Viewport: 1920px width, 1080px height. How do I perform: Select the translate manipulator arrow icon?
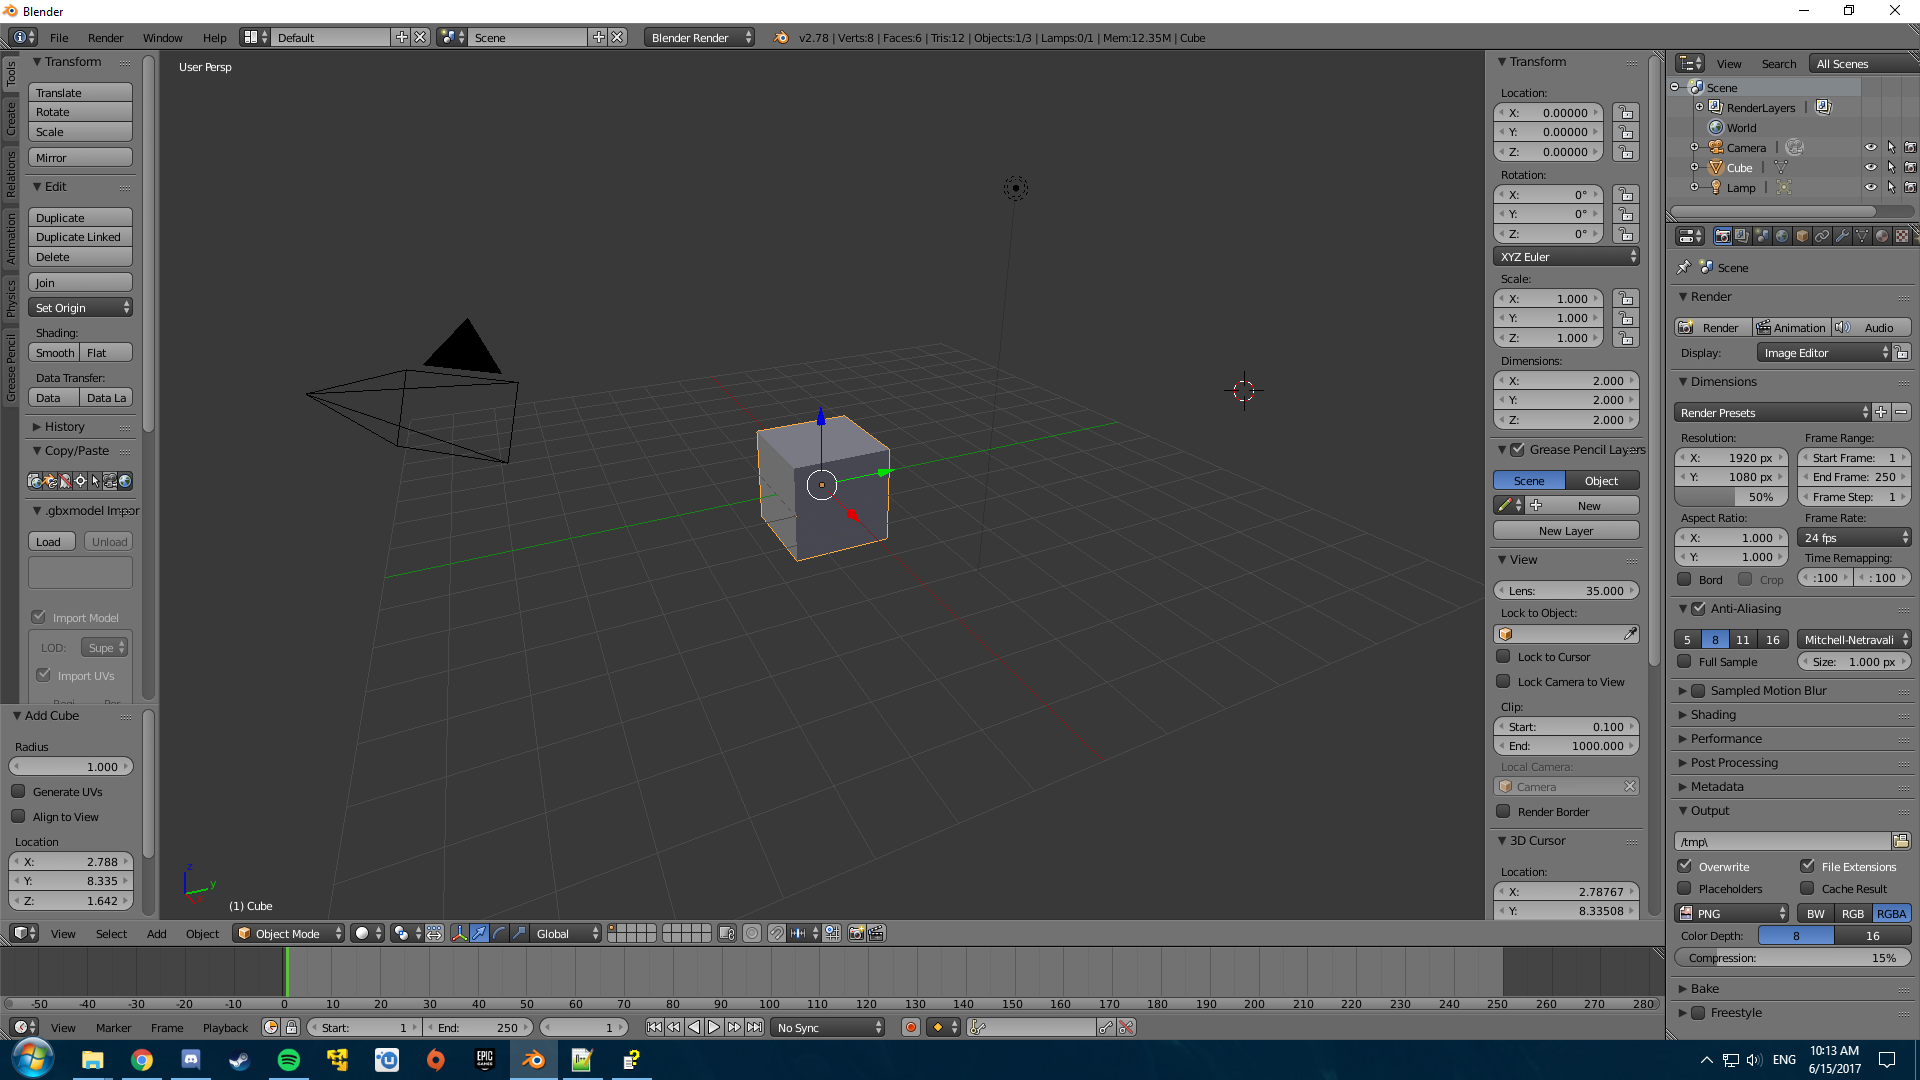pos(479,933)
